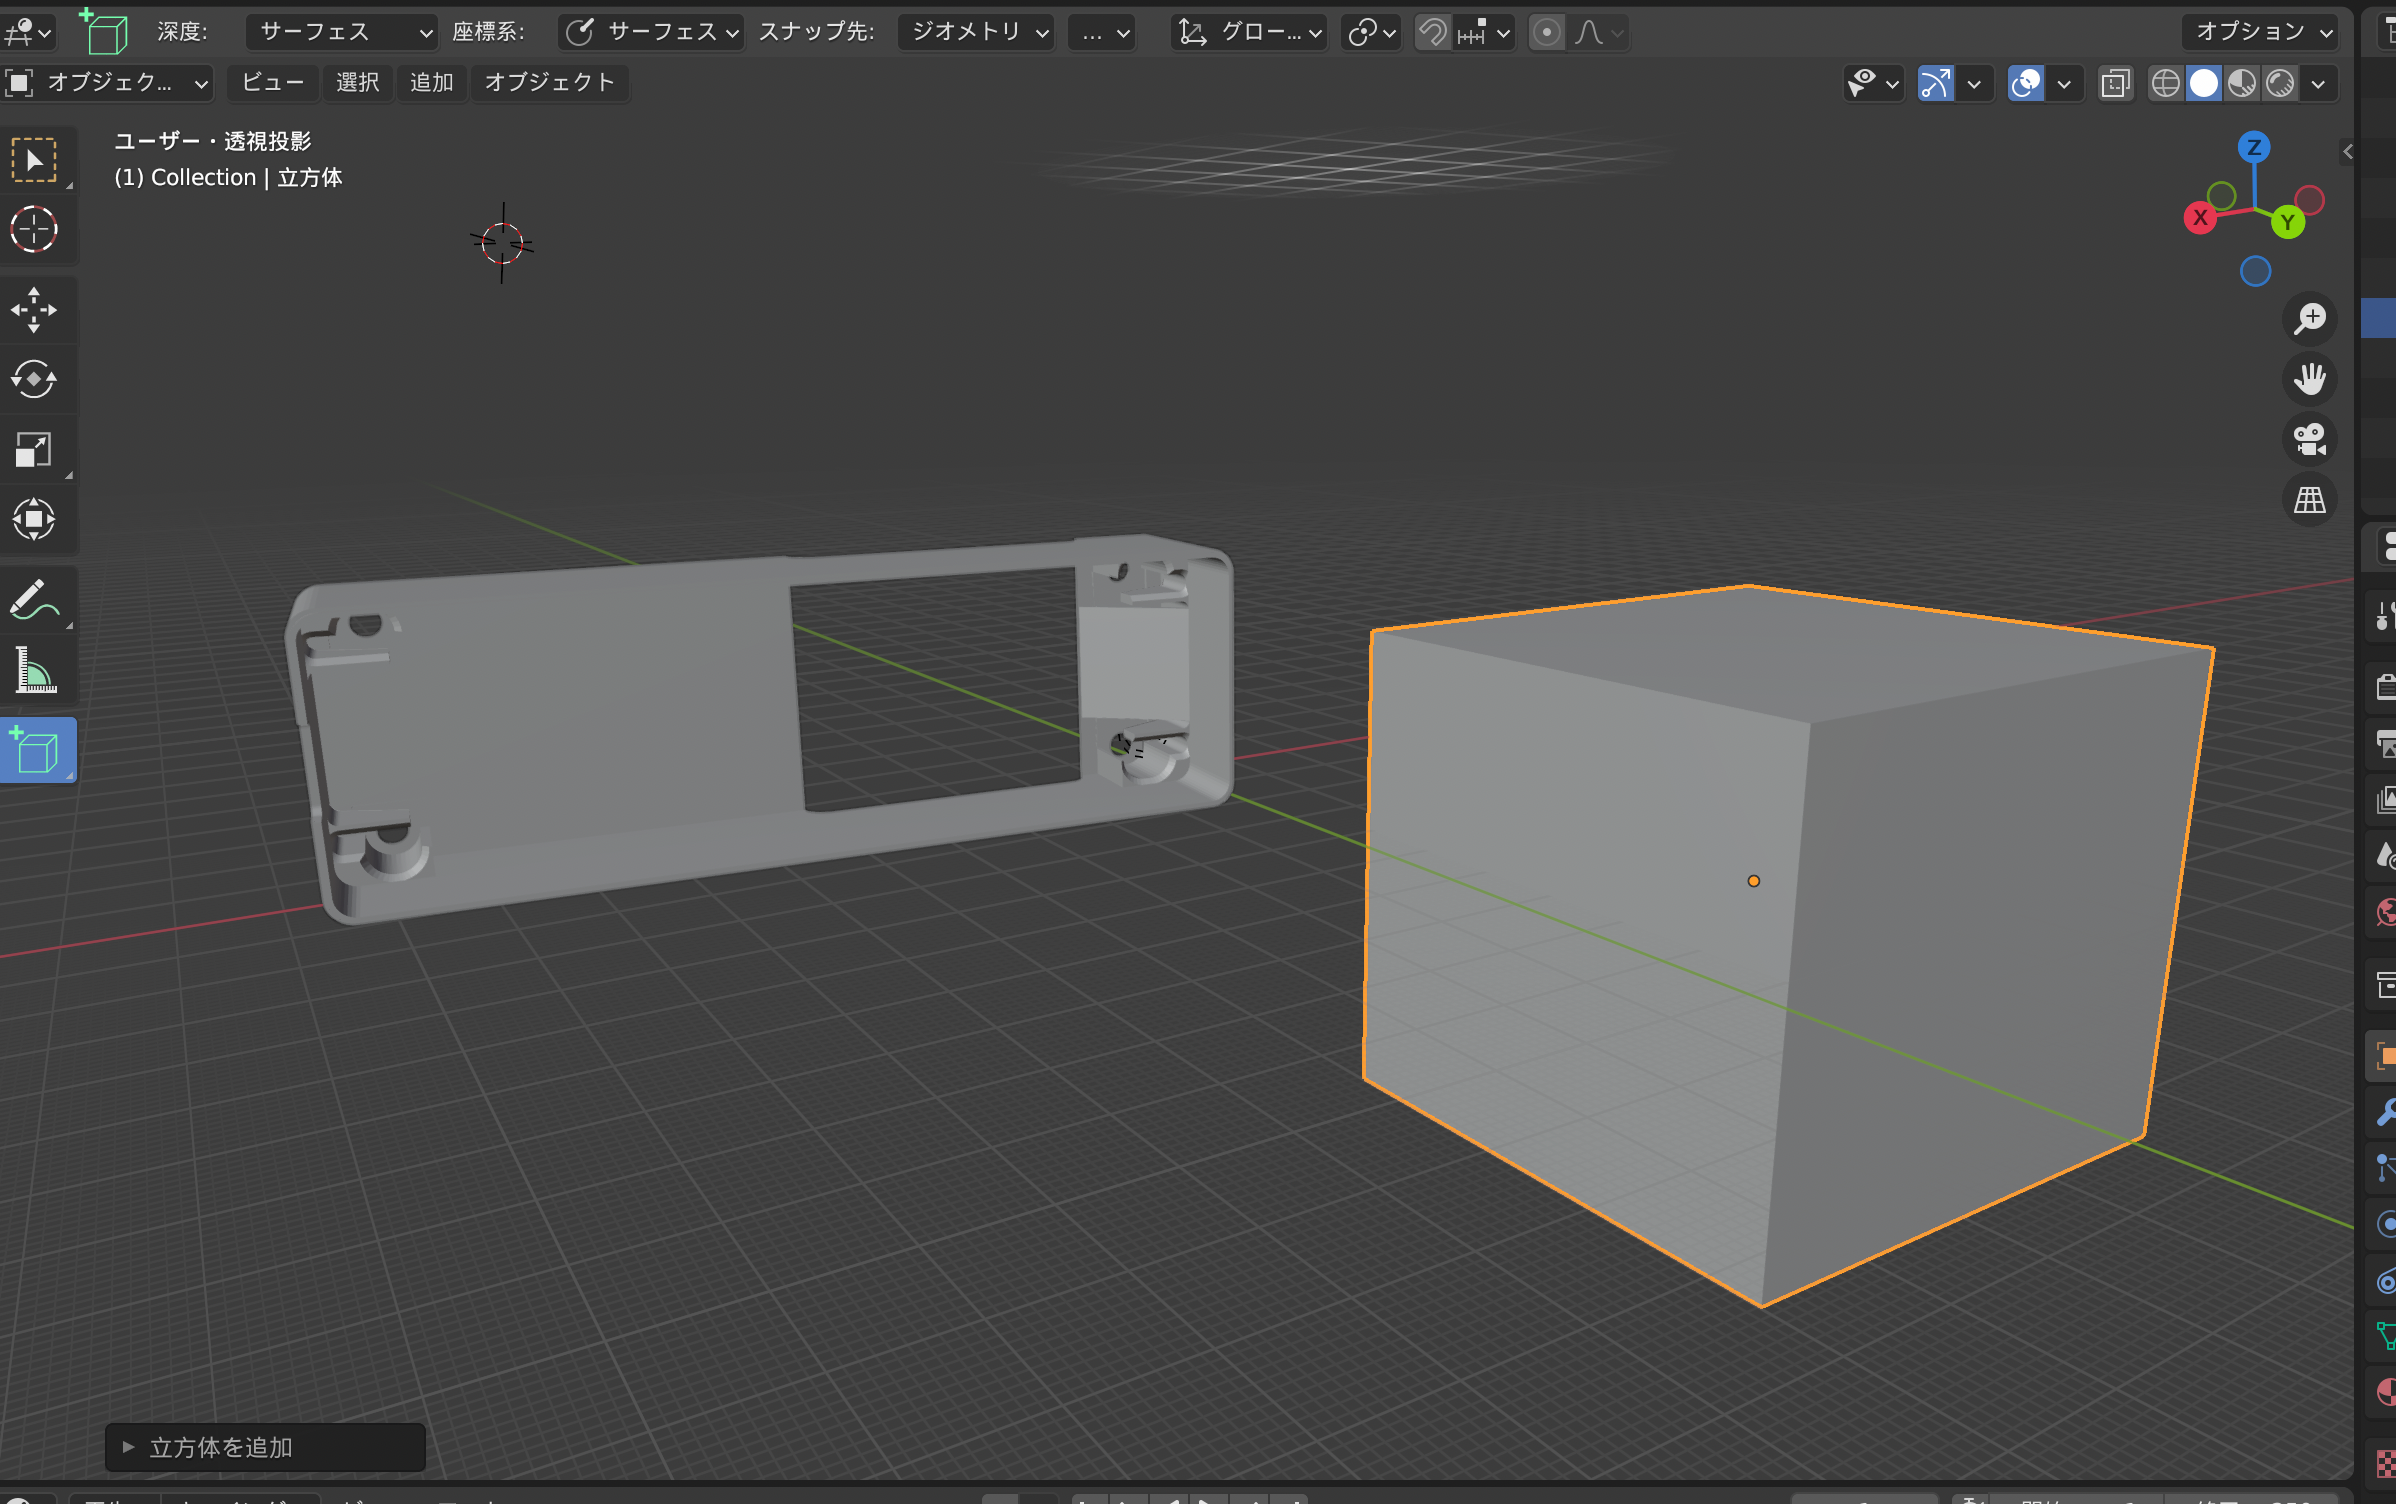
Task: Open the '...' dropdown after ジオメトリ
Action: tap(1102, 32)
